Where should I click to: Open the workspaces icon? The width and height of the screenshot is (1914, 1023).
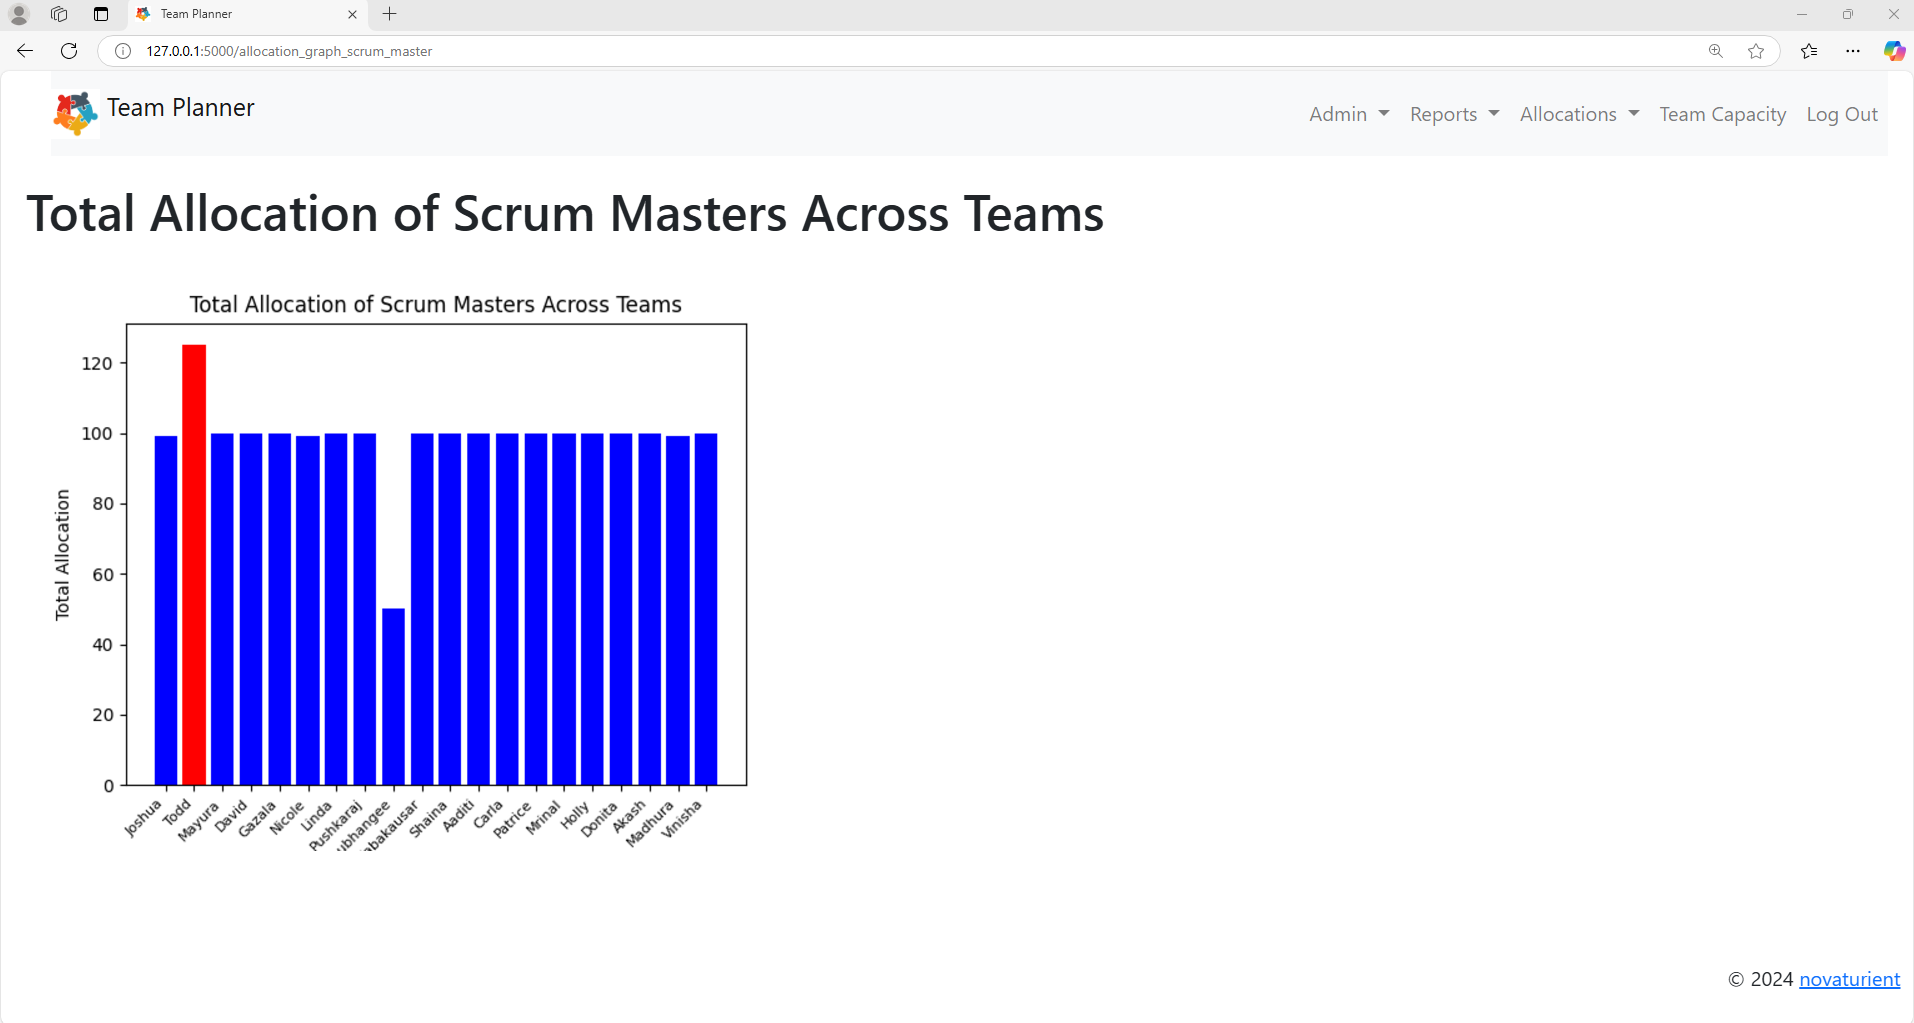click(59, 14)
